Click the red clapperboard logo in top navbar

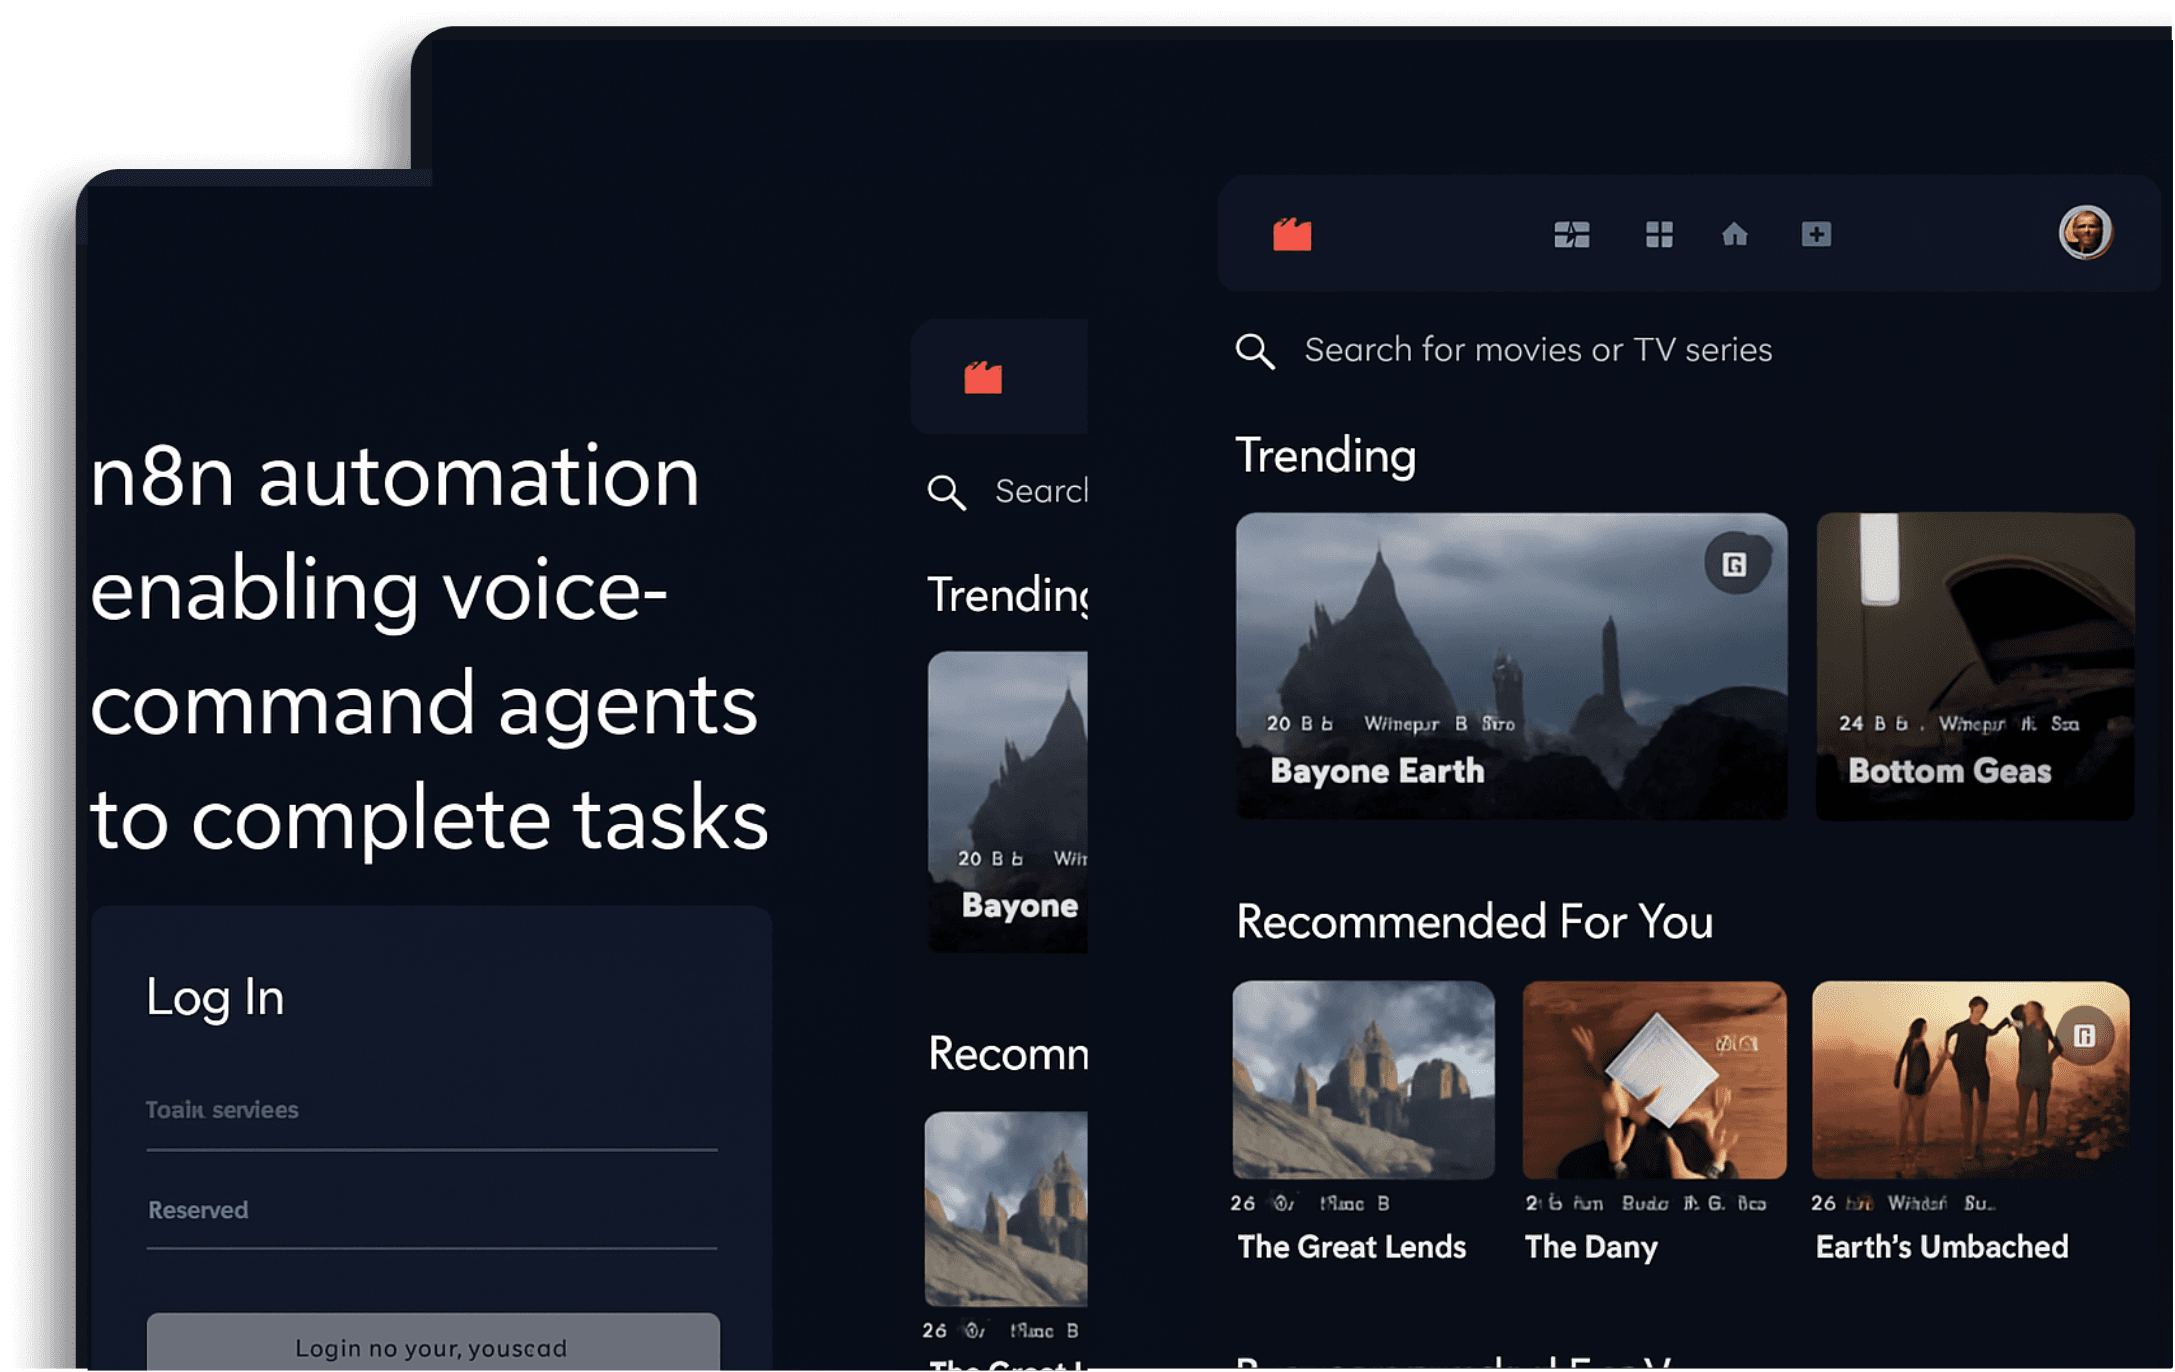(1292, 235)
